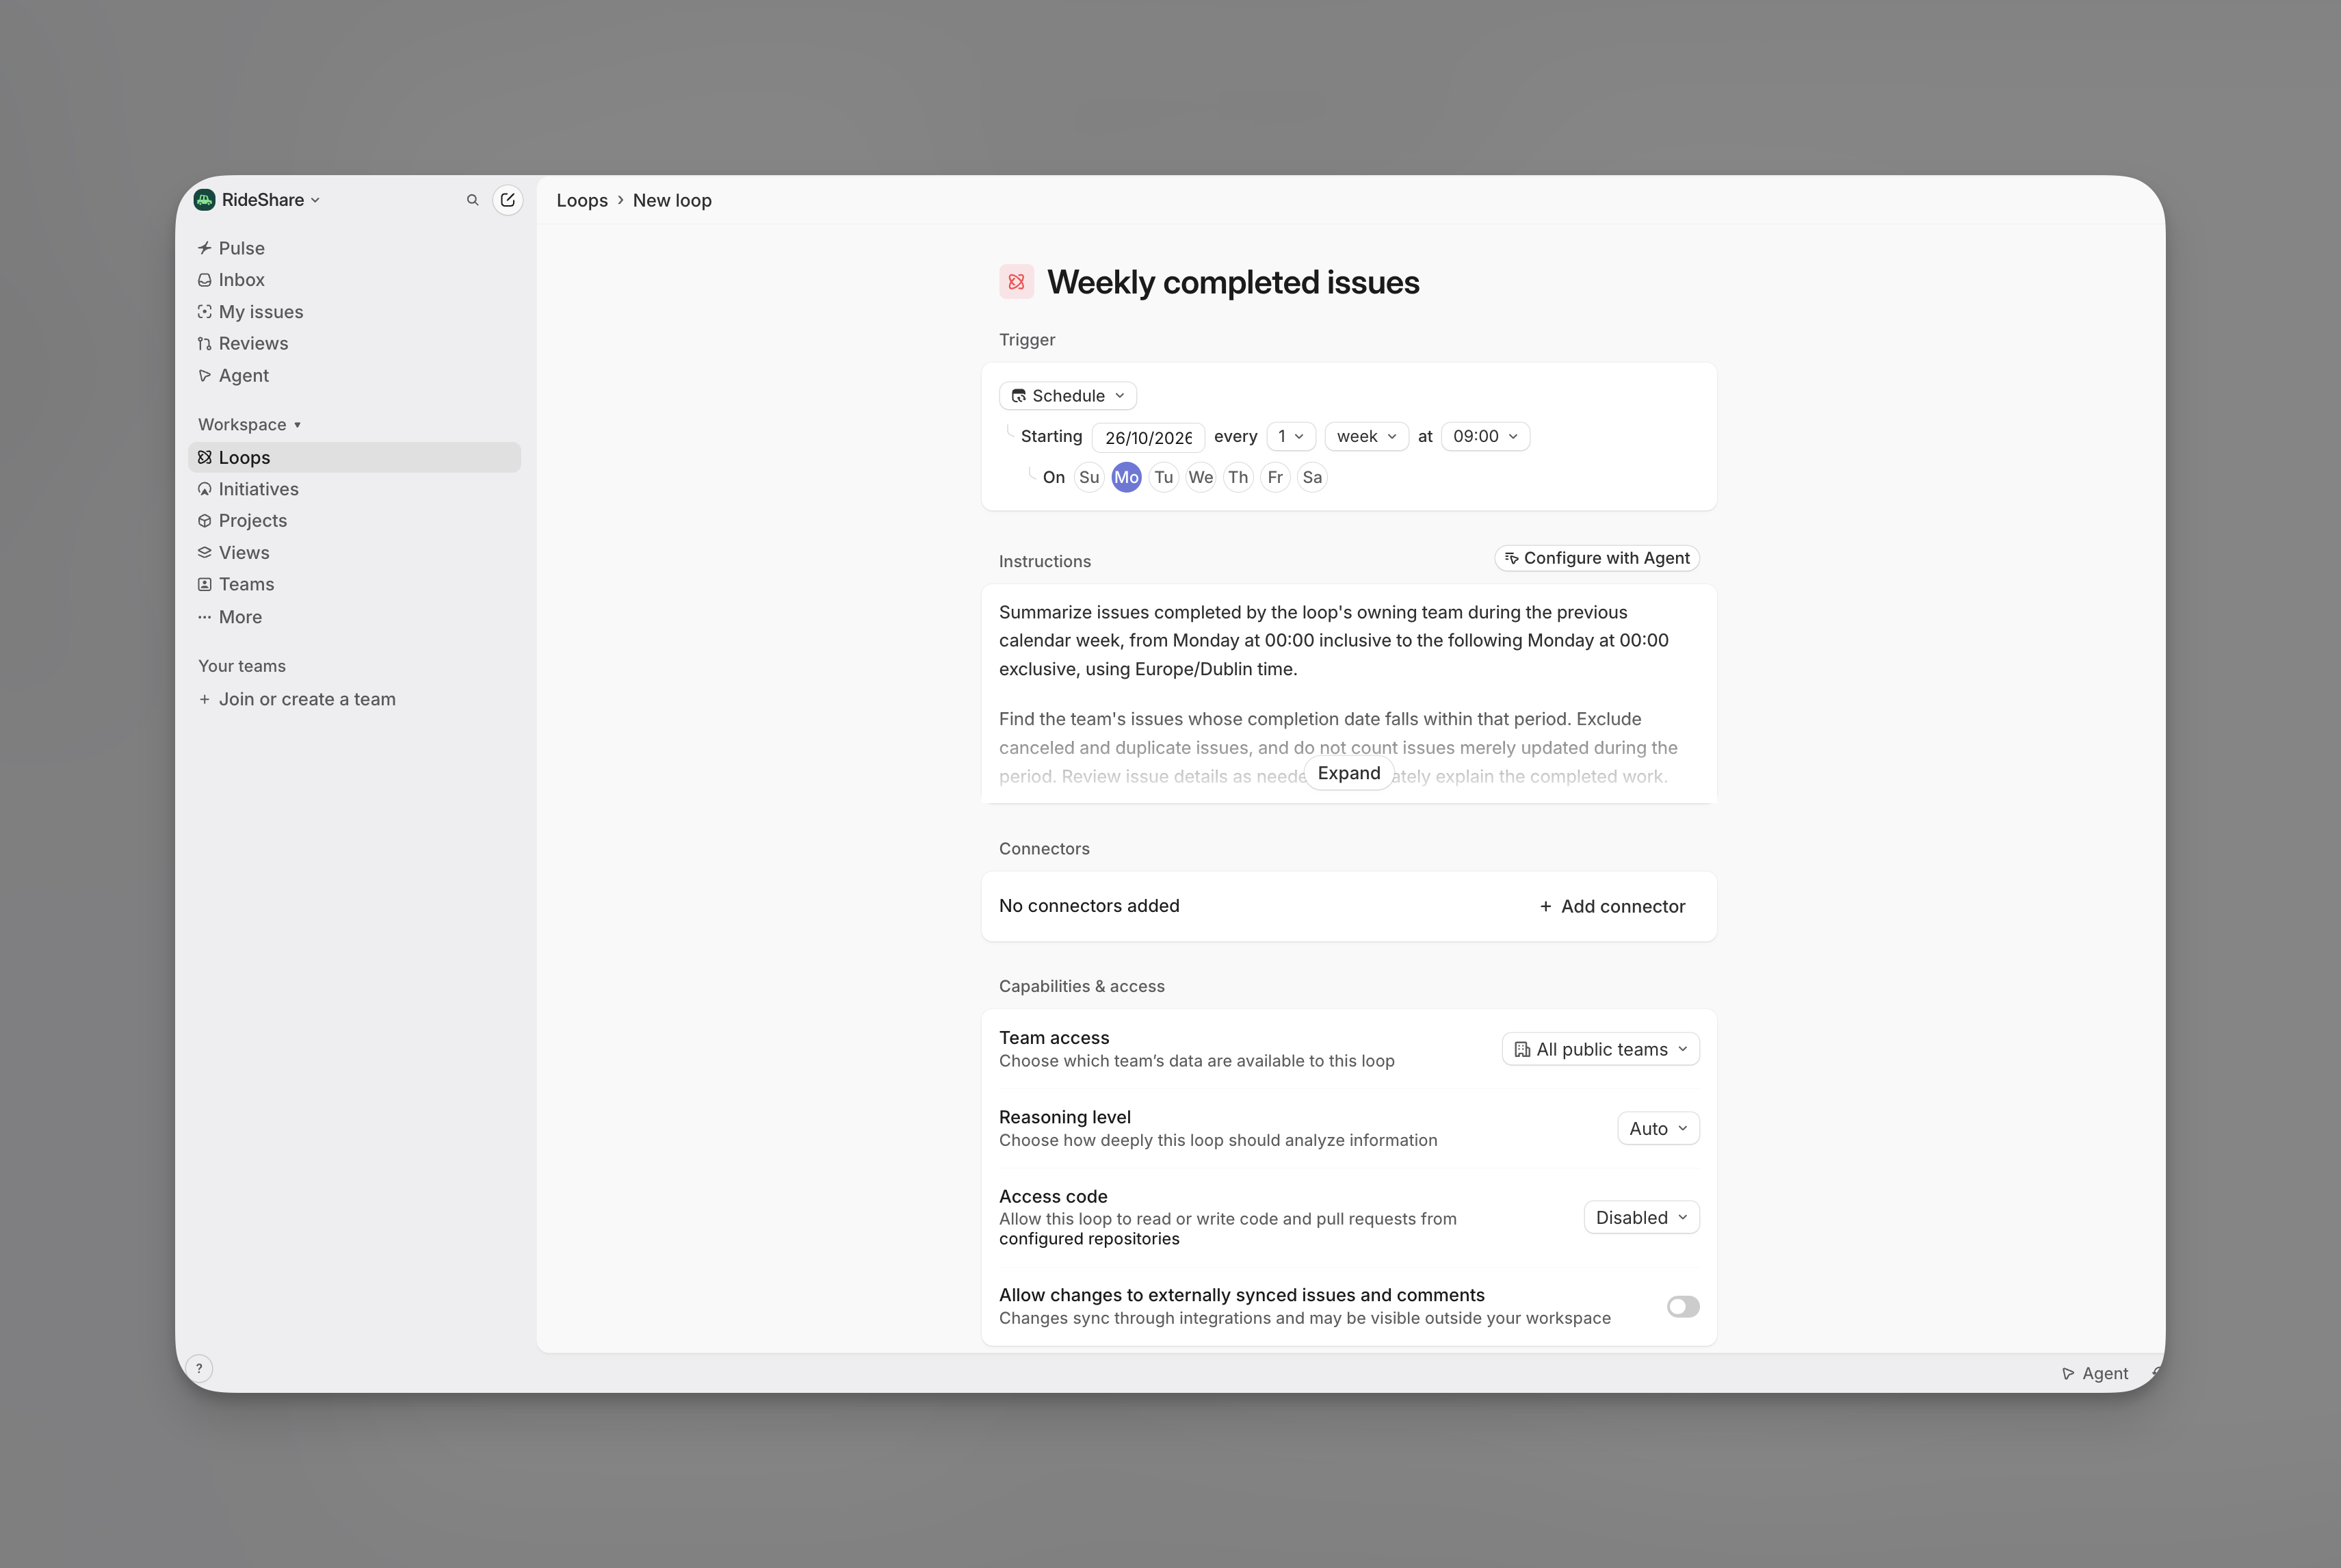
Task: Enable changes to externally synced issues switch
Action: click(x=1683, y=1307)
